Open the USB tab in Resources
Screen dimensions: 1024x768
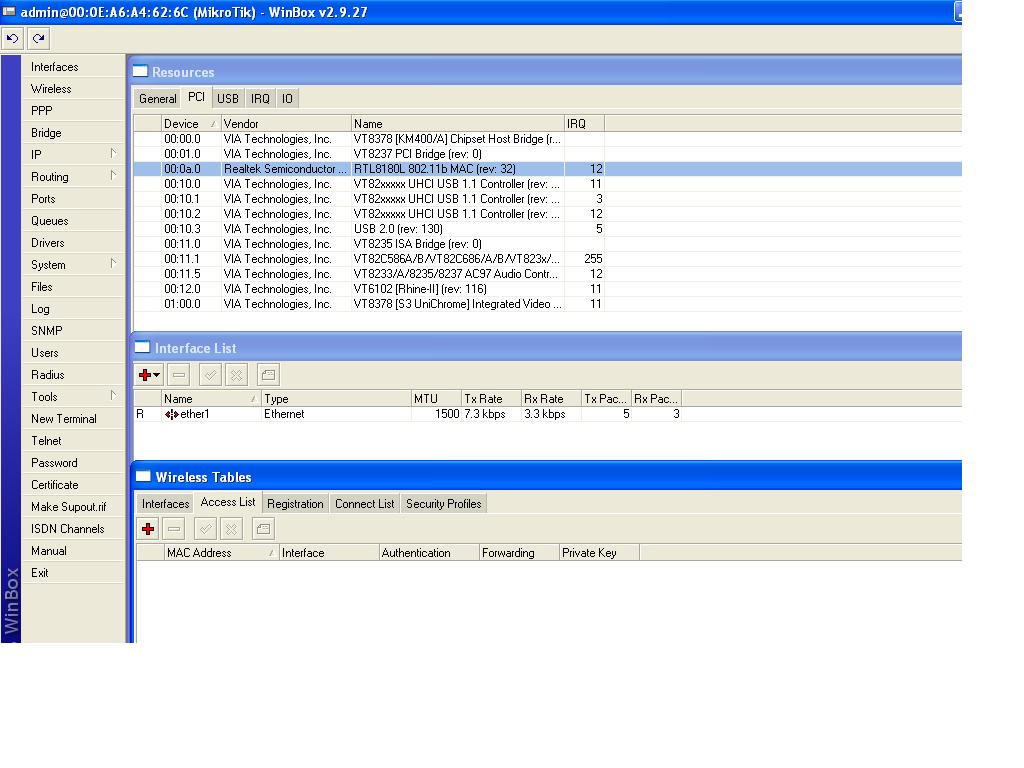tap(228, 99)
